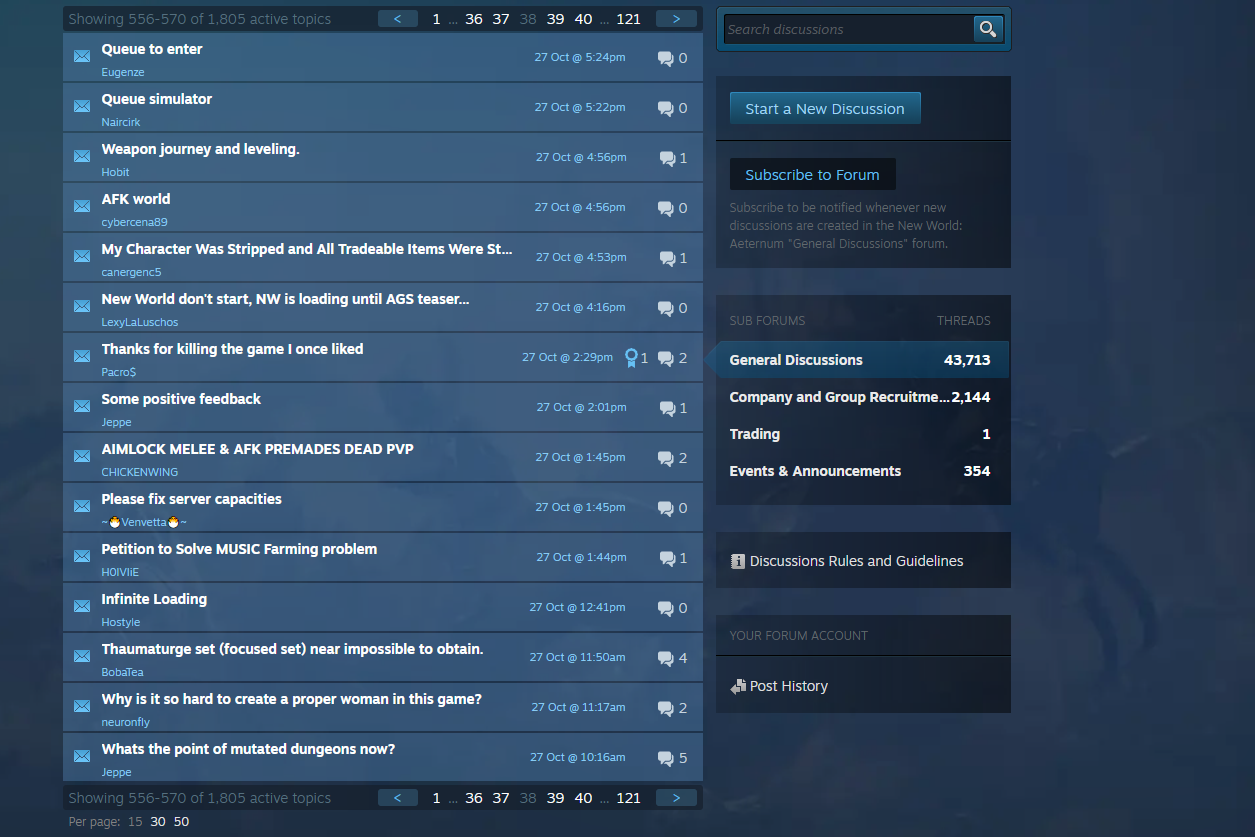
Task: Set per page to 15
Action: point(135,822)
